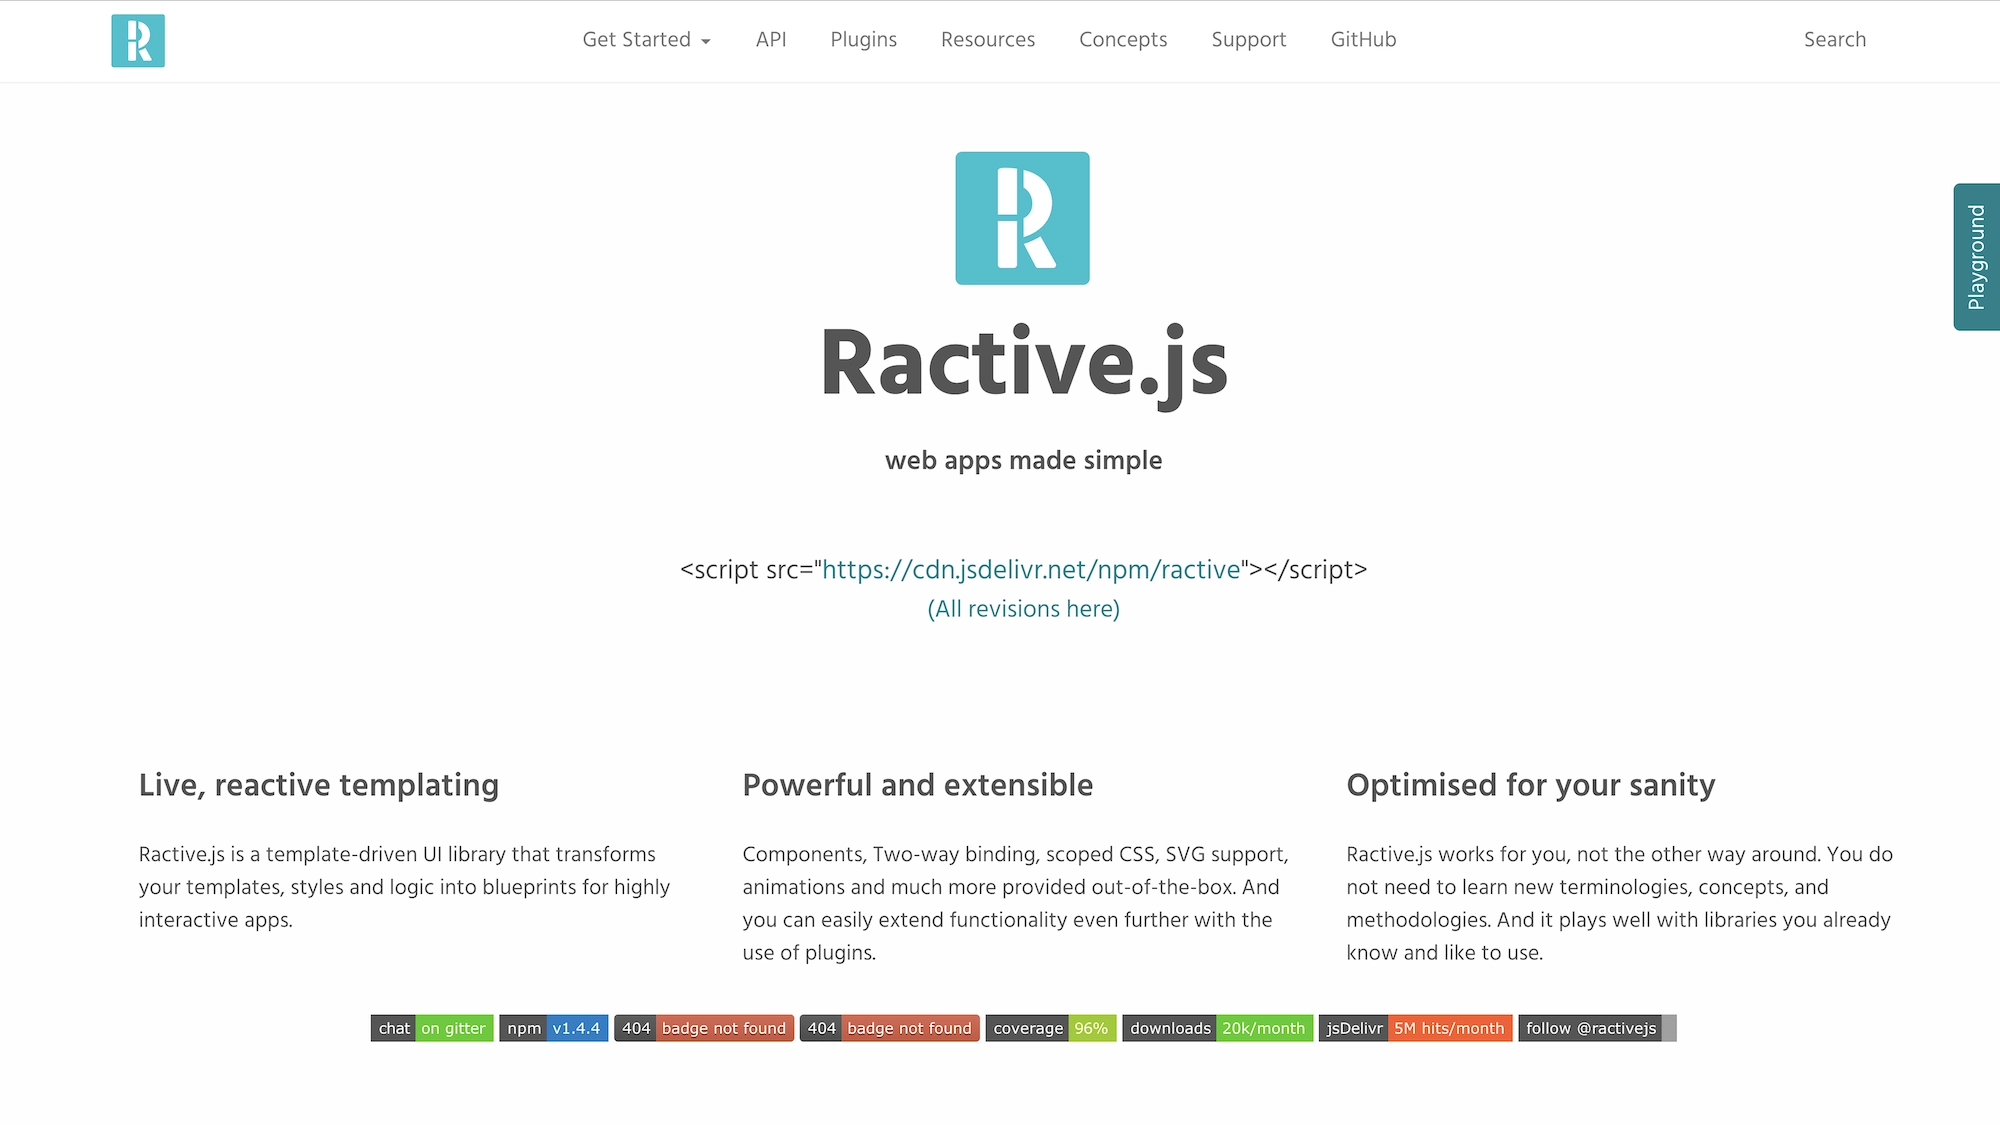Click the small Ractive logo in the navbar
The height and width of the screenshot is (1125, 2000).
138,41
